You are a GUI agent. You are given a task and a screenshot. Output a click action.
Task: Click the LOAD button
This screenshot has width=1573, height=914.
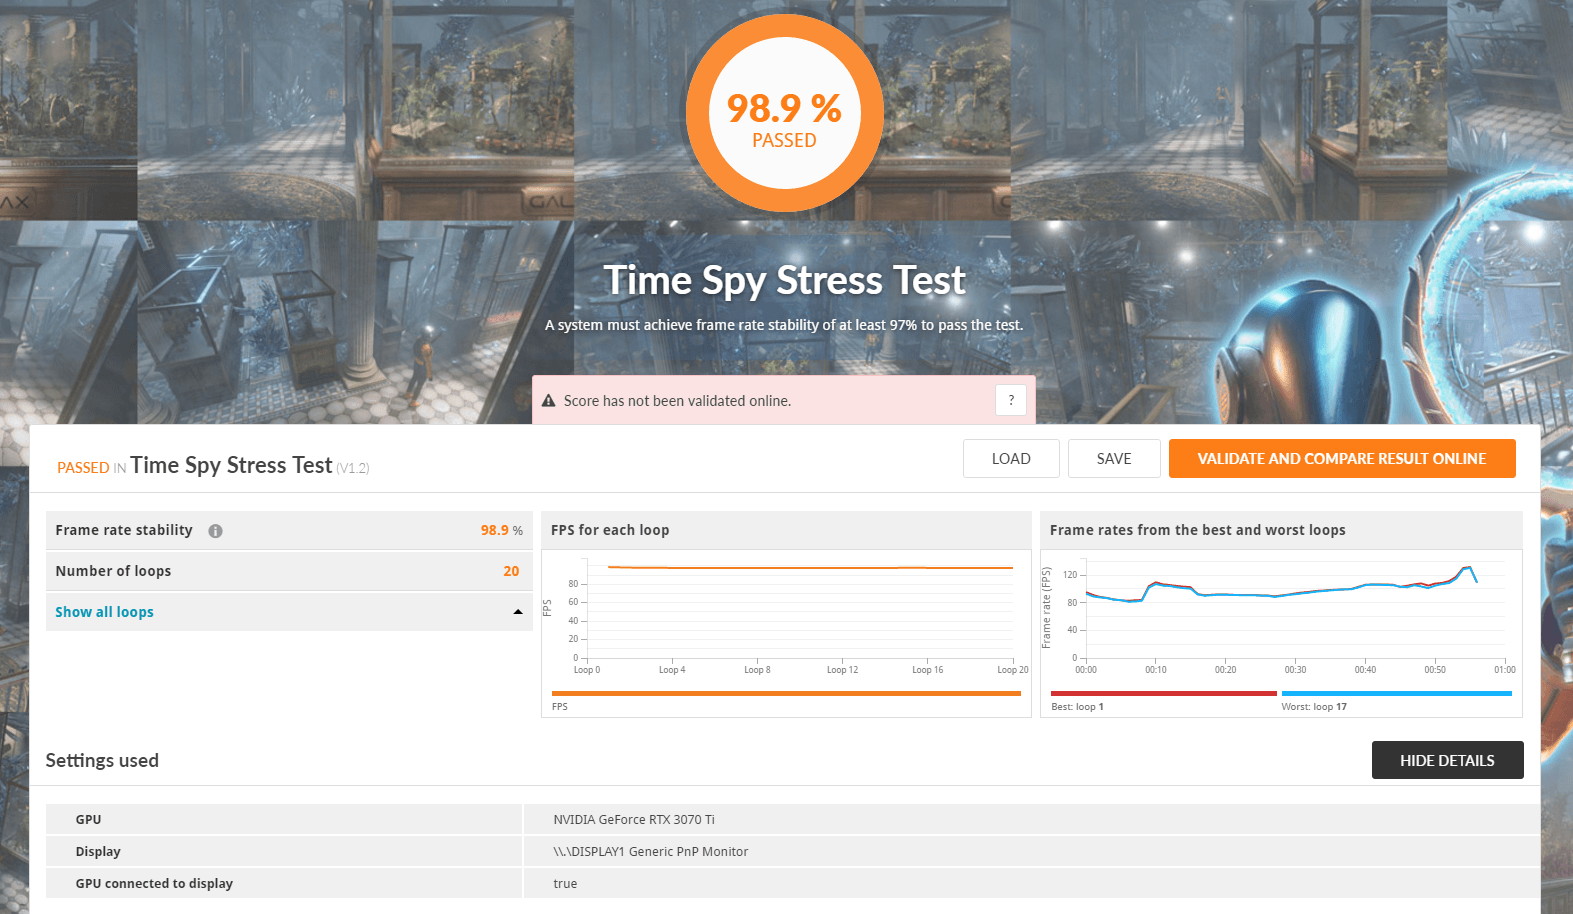click(x=1011, y=459)
